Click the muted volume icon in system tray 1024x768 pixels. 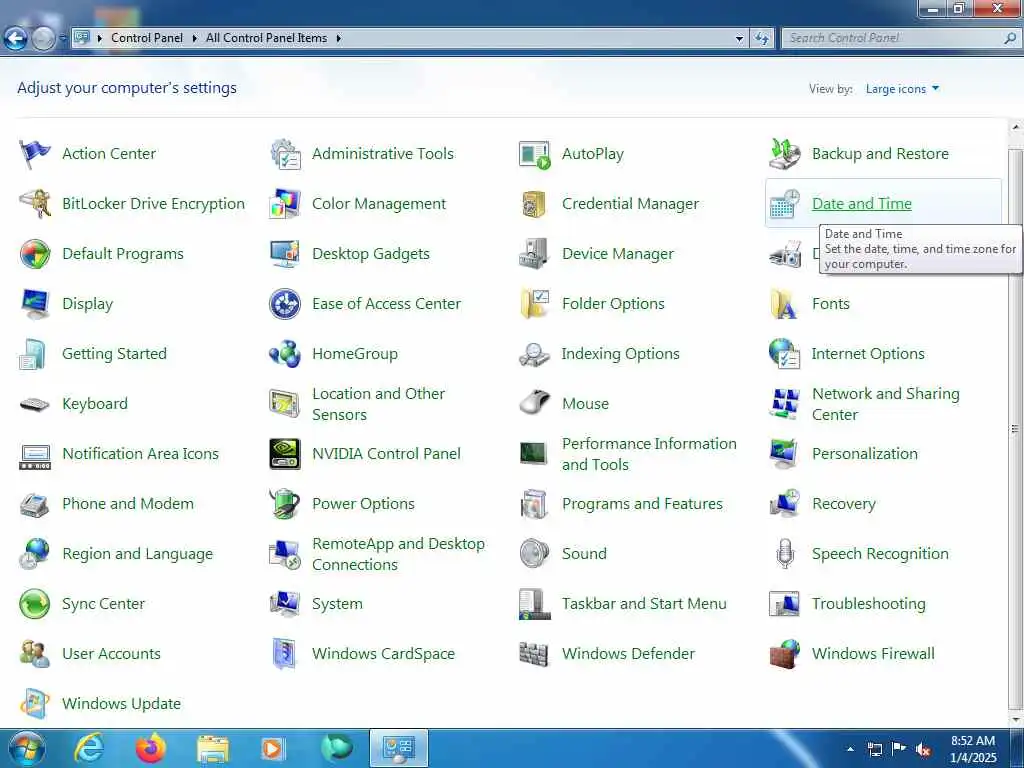(x=923, y=750)
